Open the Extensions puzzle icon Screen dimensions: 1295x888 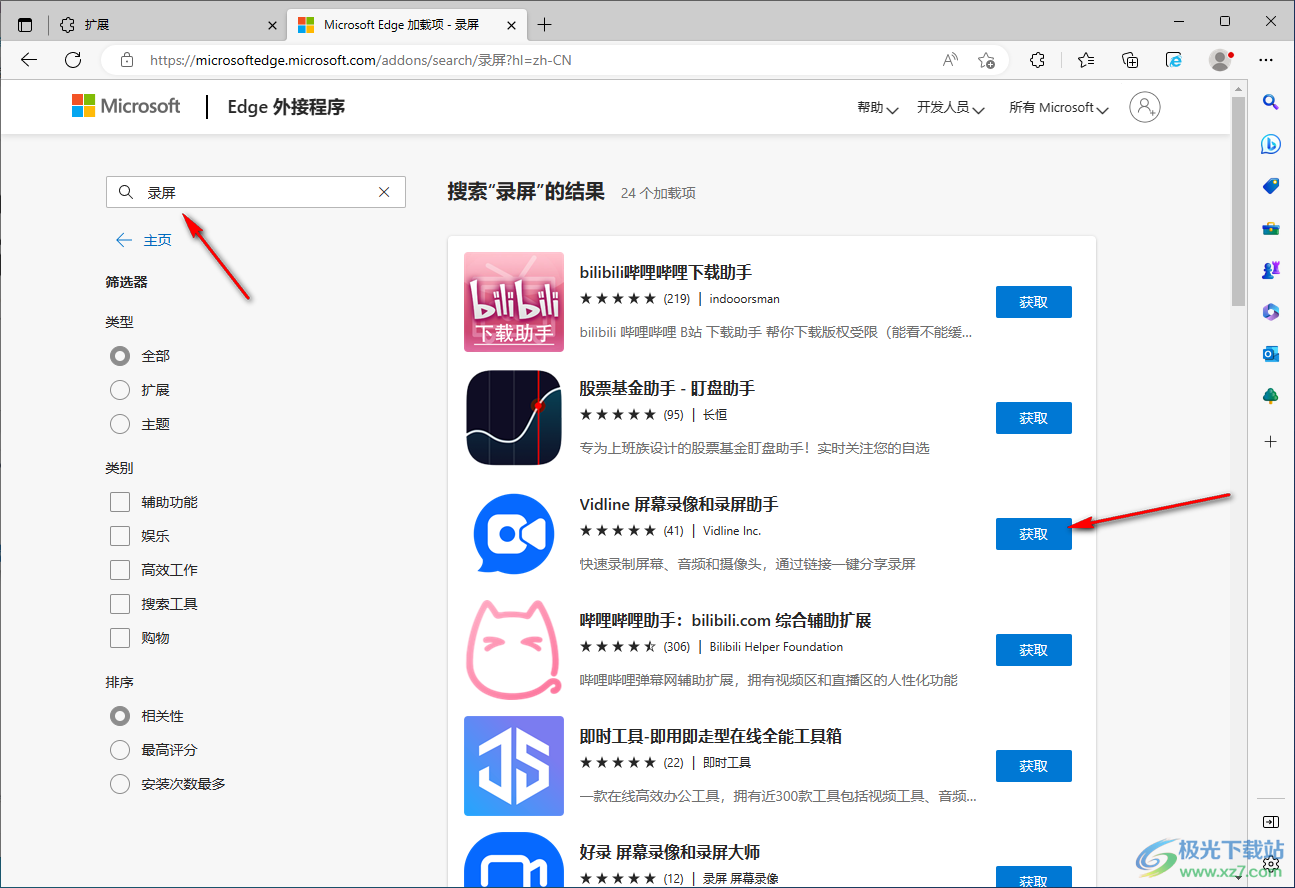coord(1037,60)
